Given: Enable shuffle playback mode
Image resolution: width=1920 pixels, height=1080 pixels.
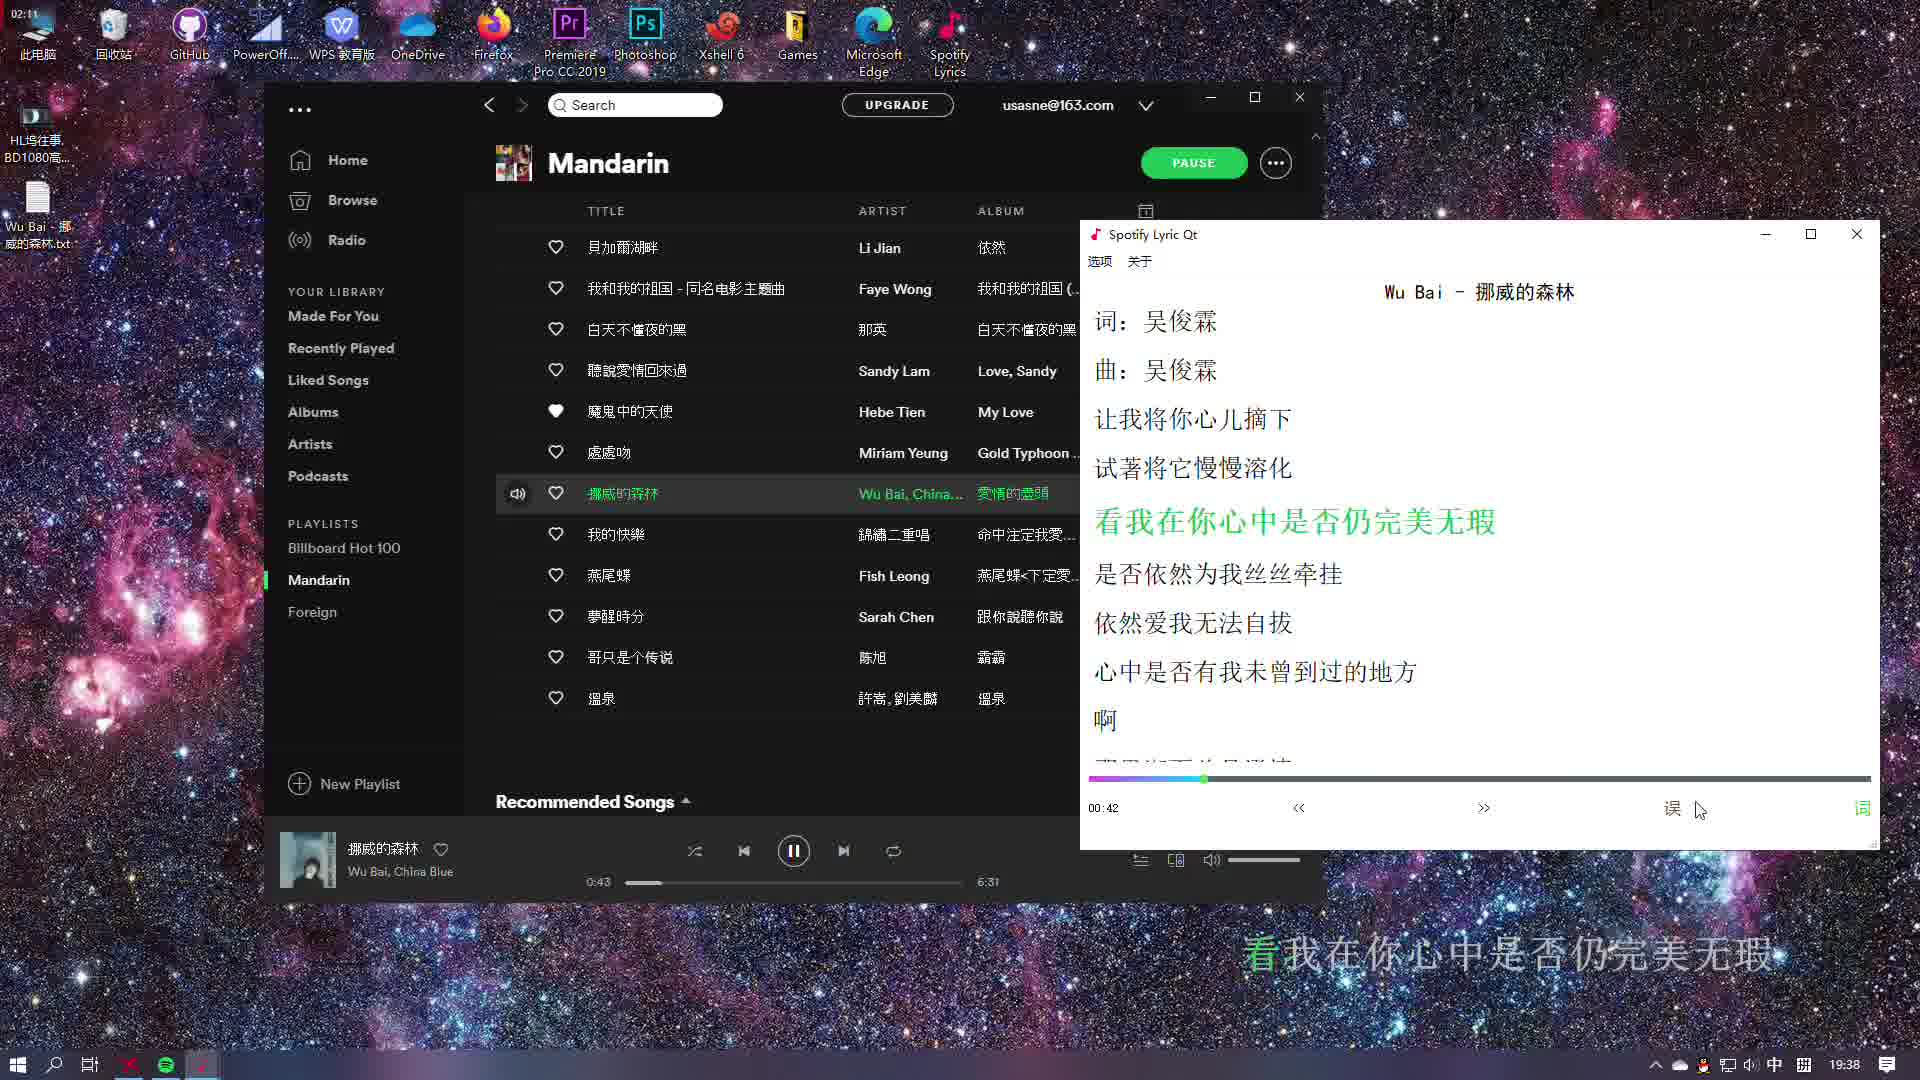Looking at the screenshot, I should 695,851.
